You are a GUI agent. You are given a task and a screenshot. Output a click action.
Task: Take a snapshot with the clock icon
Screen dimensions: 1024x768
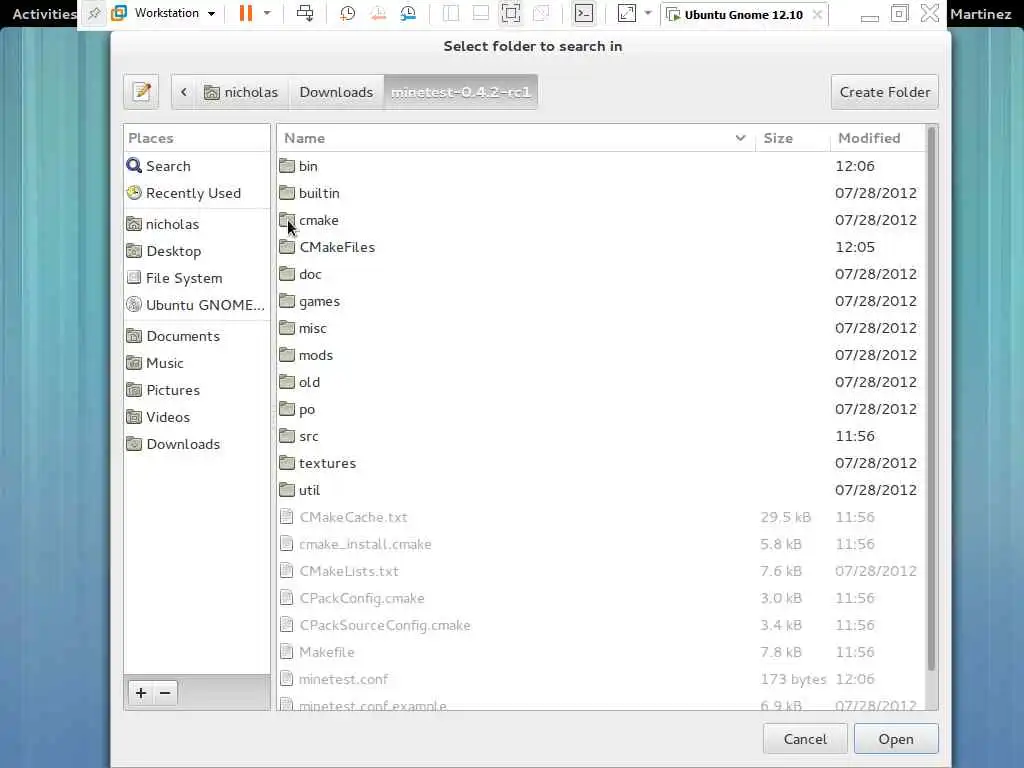click(347, 13)
